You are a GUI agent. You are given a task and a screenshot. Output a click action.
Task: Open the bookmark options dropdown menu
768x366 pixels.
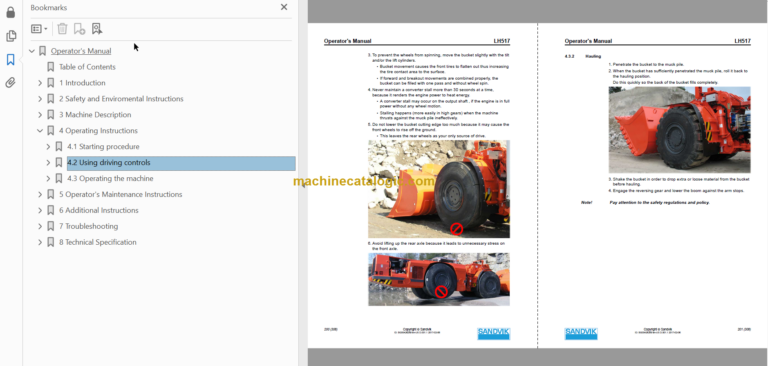tap(39, 29)
